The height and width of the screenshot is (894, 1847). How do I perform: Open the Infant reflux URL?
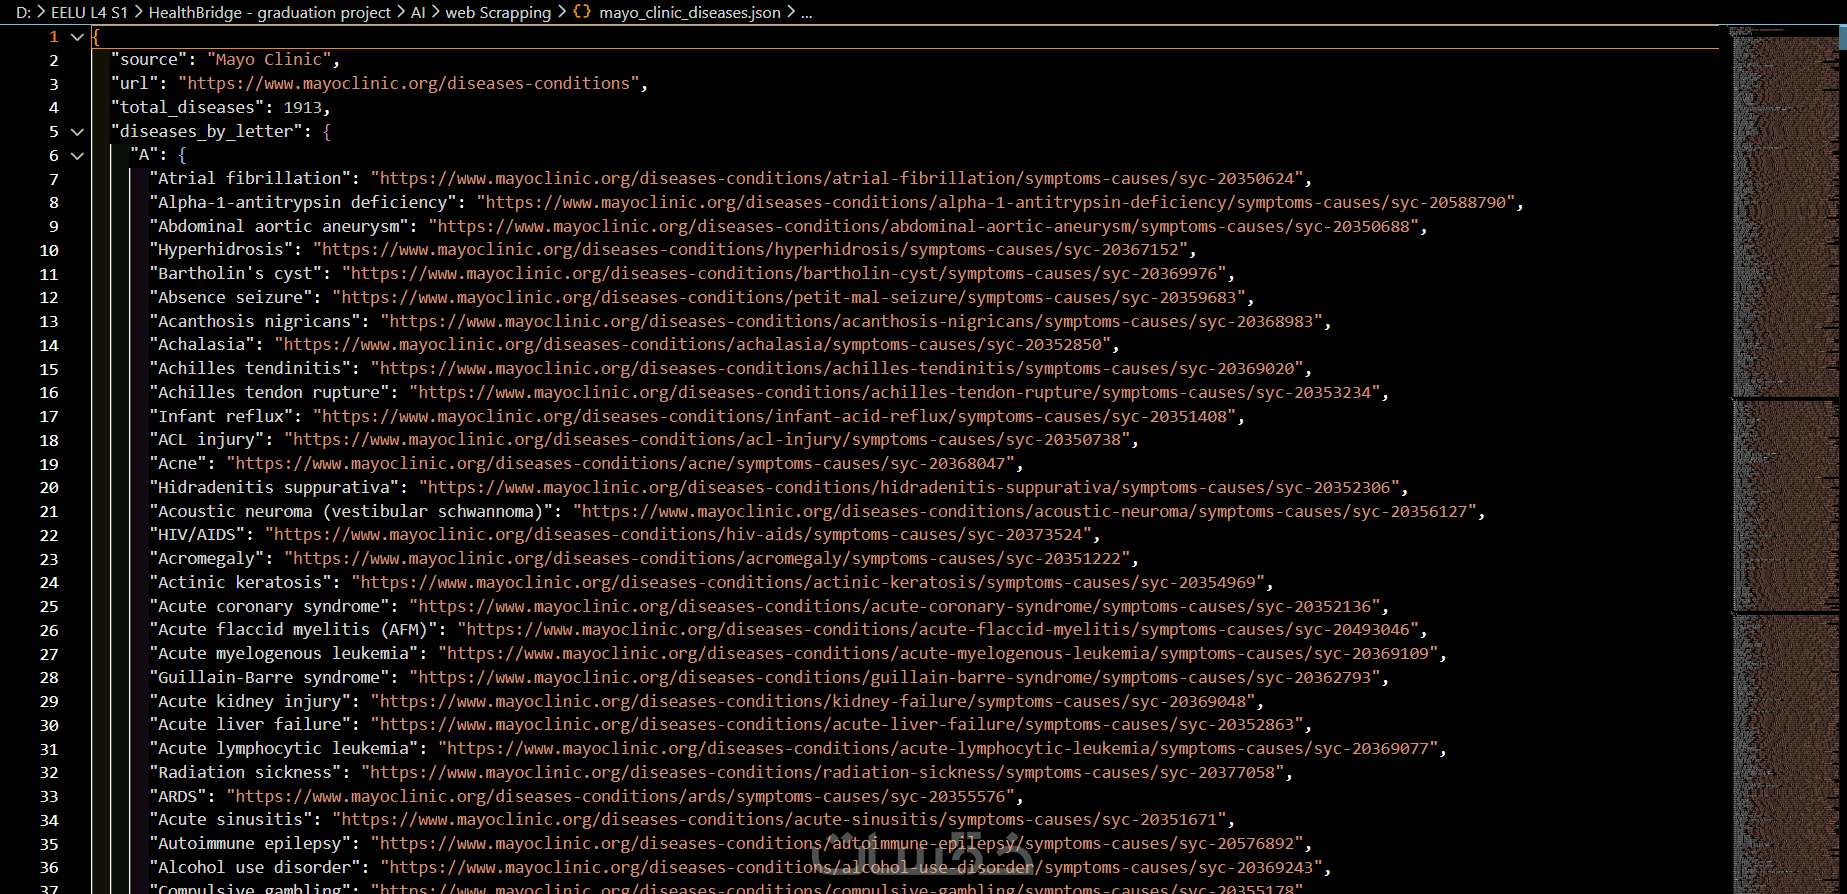coord(775,417)
